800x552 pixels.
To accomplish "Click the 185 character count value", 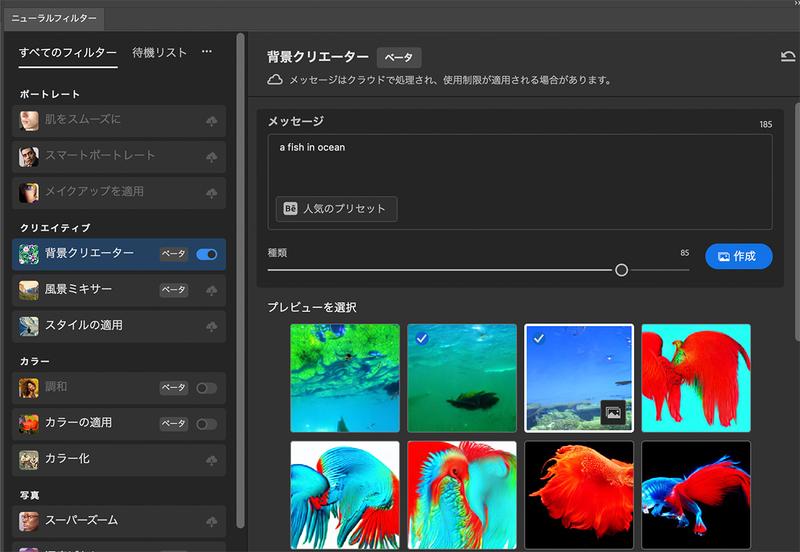I will pyautogui.click(x=766, y=124).
